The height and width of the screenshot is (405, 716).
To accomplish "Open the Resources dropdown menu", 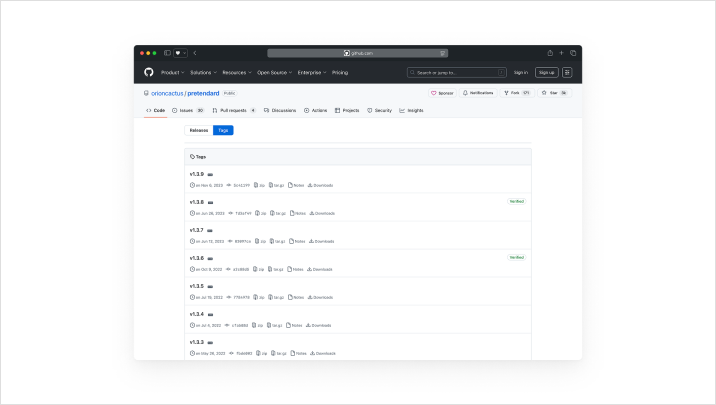I will coord(237,73).
